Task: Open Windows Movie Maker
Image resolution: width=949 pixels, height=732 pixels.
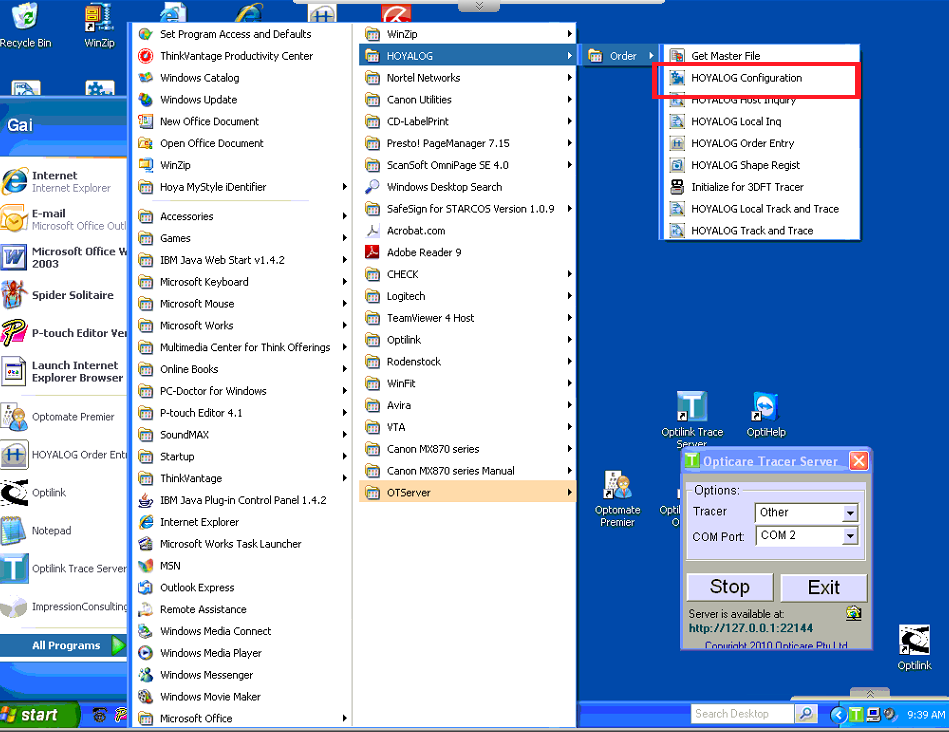Action: [x=243, y=697]
